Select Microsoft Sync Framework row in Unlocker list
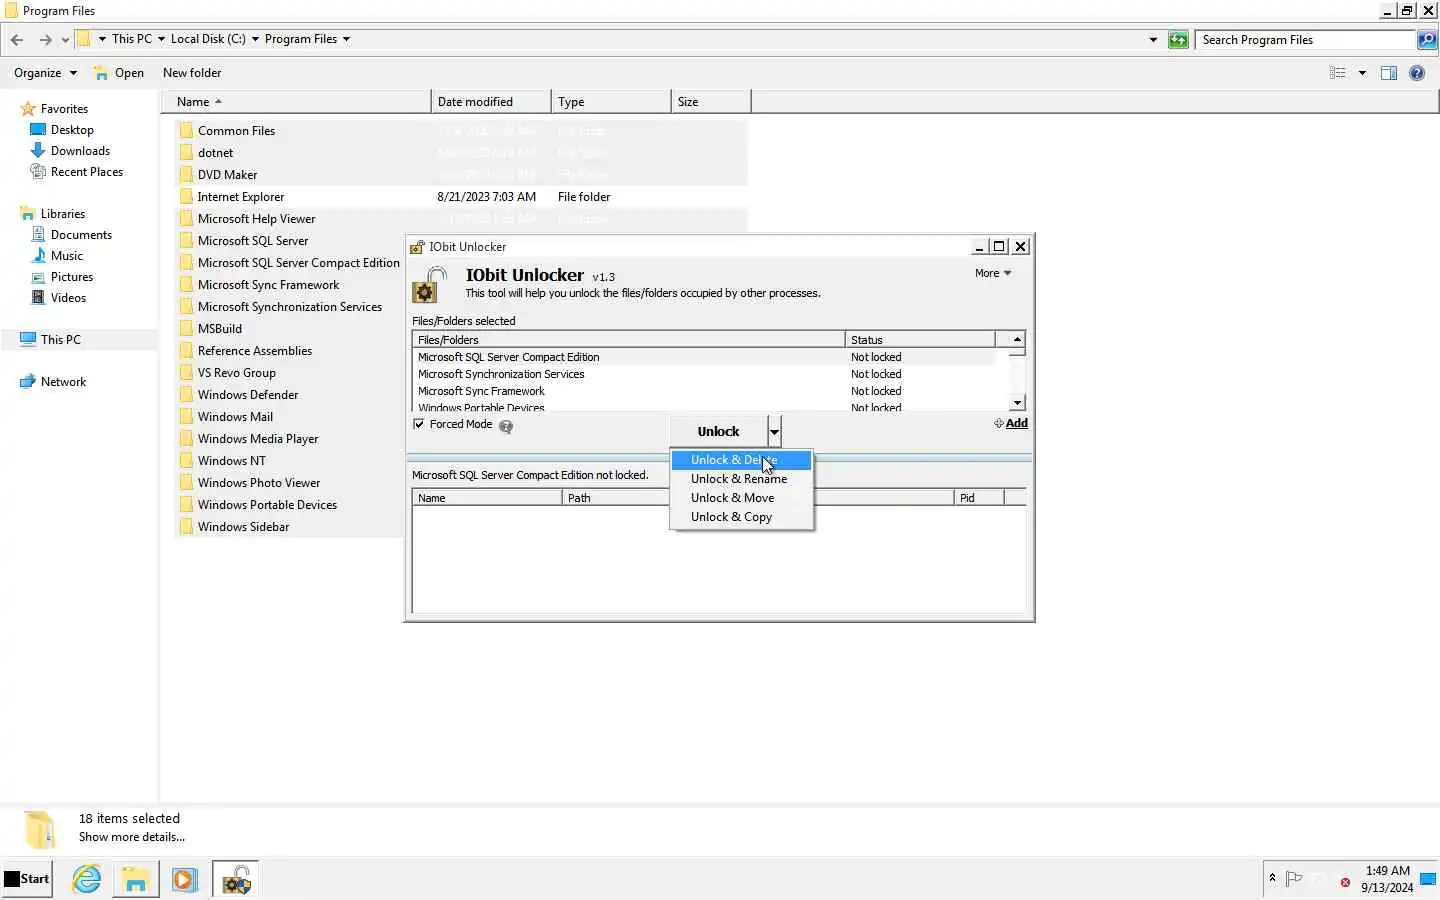This screenshot has width=1440, height=900. pos(703,391)
